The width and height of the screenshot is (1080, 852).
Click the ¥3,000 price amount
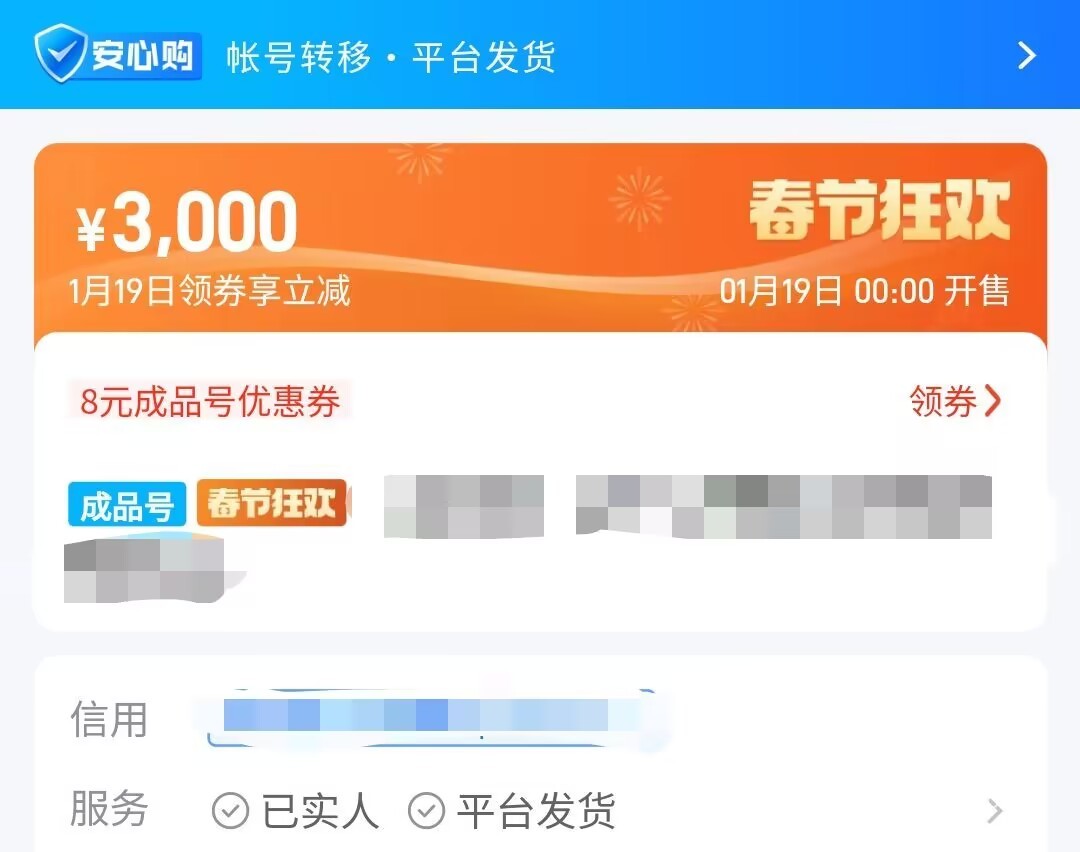(x=187, y=221)
